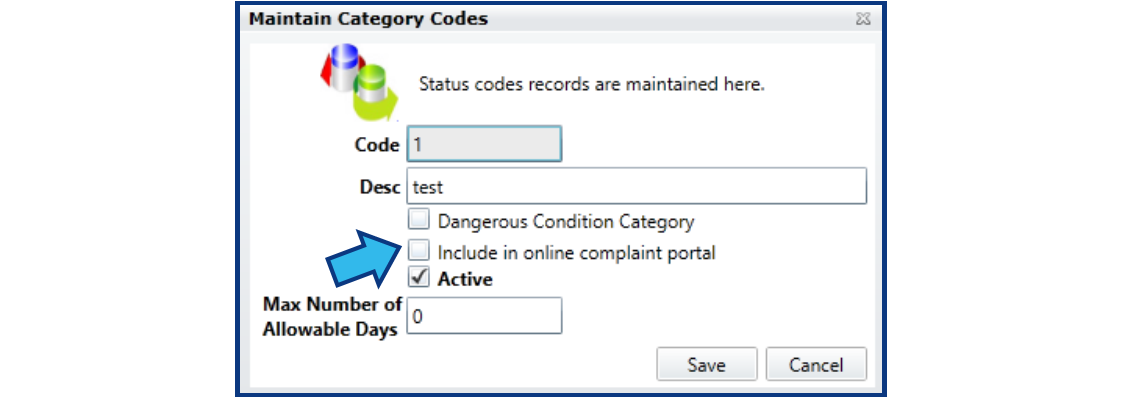This screenshot has width=1124, height=398.
Task: Click the Max Number of Allowable Days label
Action: tap(332, 318)
